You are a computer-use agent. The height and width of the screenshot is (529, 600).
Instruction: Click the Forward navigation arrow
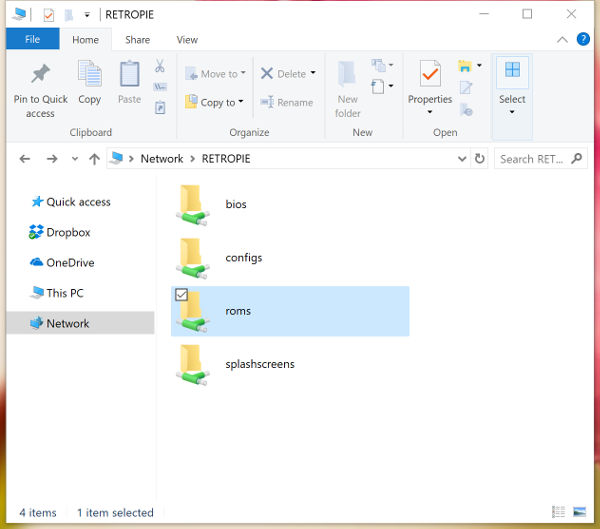[52, 158]
